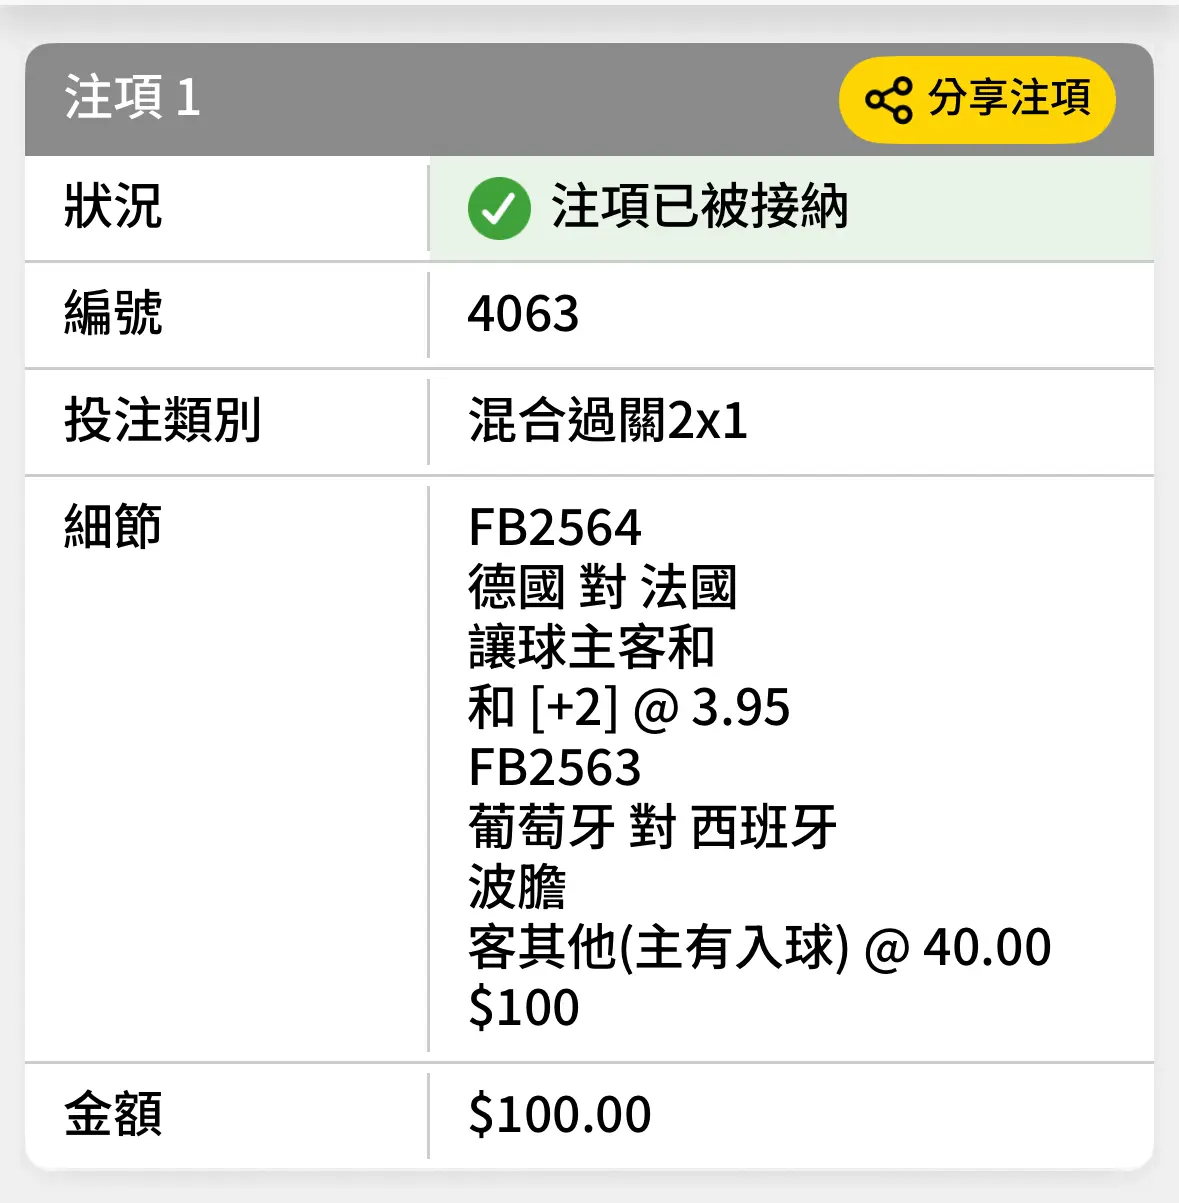The image size is (1179, 1203).
Task: Click the green checkmark accepted icon
Action: 499,208
